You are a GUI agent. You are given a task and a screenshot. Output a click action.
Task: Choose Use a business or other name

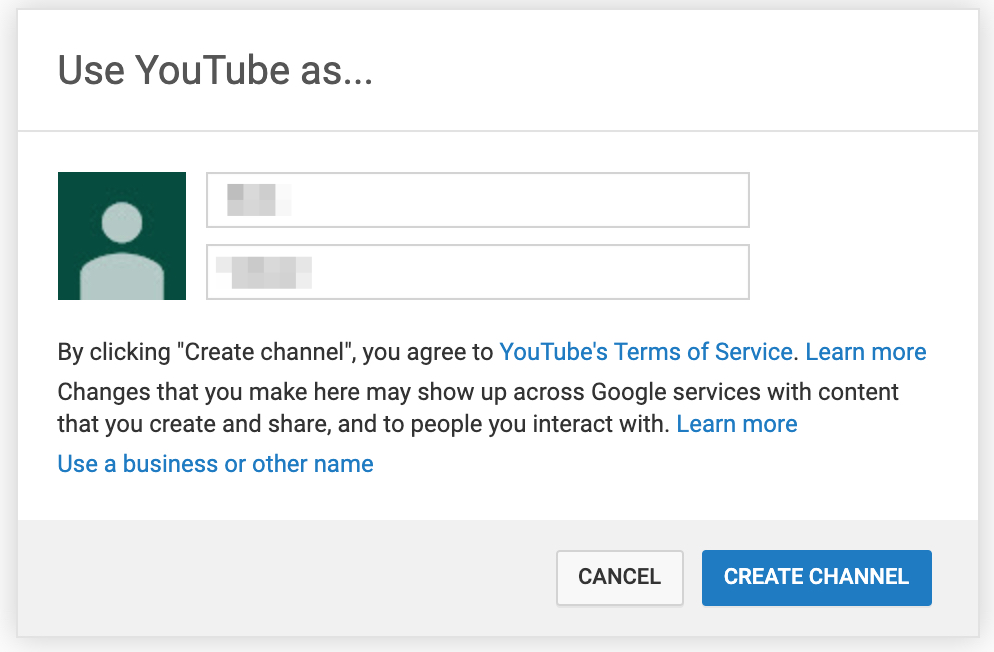coord(216,464)
